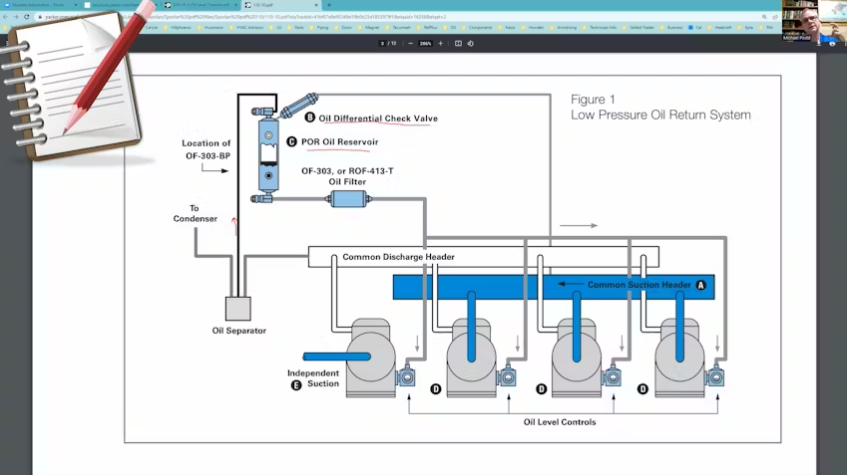Click the 'Common Discharge Header' label
This screenshot has height=475, width=847.
pyautogui.click(x=398, y=257)
